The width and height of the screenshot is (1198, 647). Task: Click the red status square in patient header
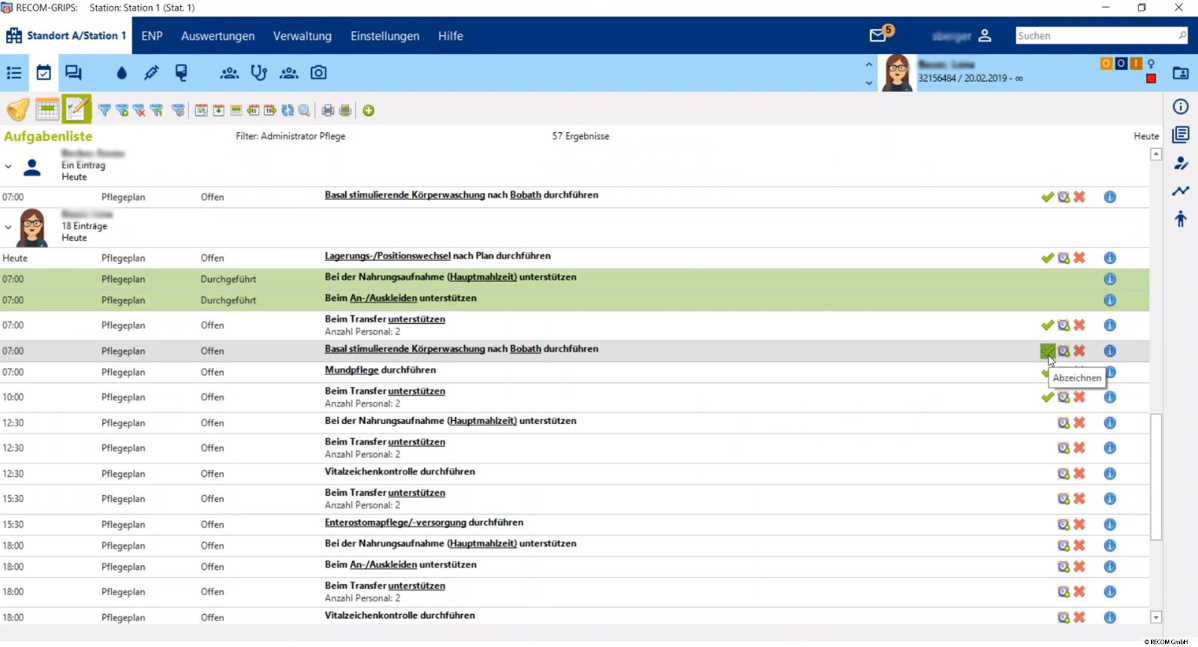[1151, 78]
